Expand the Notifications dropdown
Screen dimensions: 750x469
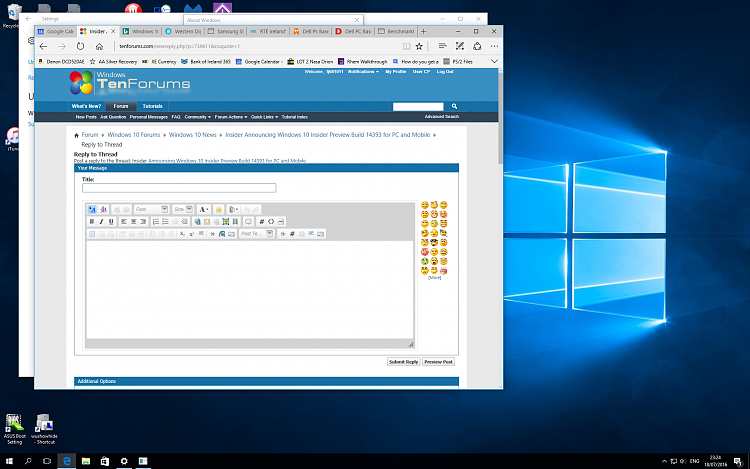tap(363, 72)
